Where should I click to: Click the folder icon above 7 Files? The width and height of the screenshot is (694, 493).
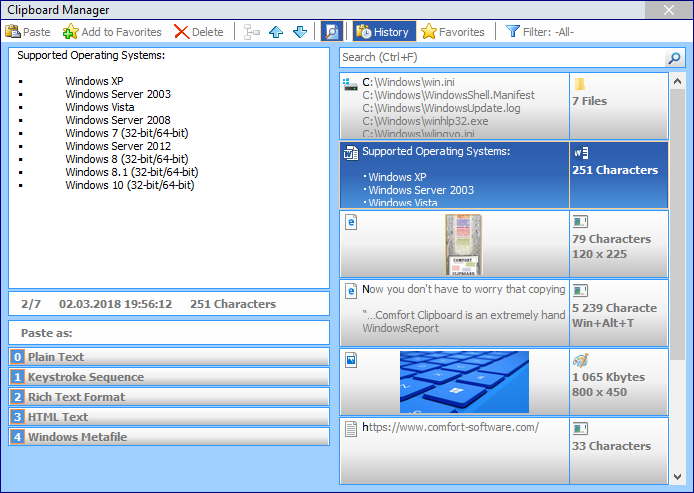coord(580,84)
